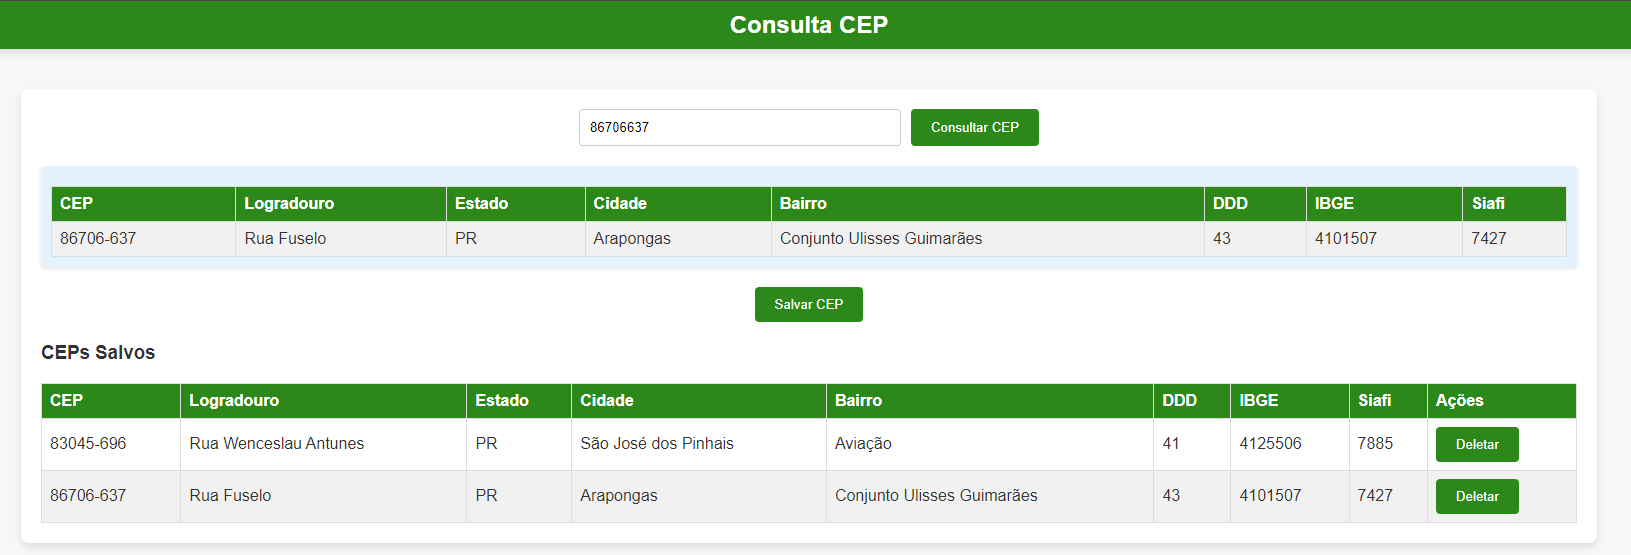
Task: Click Conjunto Ulisses Guimarães in the result table
Action: tap(881, 238)
